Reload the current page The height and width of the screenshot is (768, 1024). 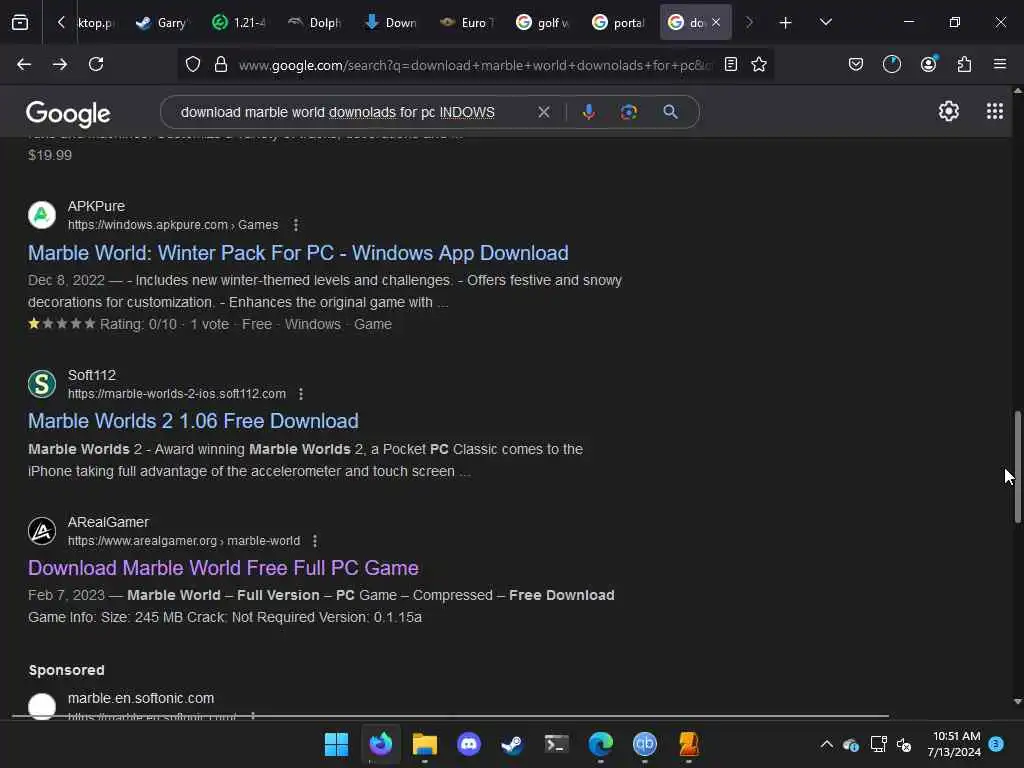pos(96,64)
